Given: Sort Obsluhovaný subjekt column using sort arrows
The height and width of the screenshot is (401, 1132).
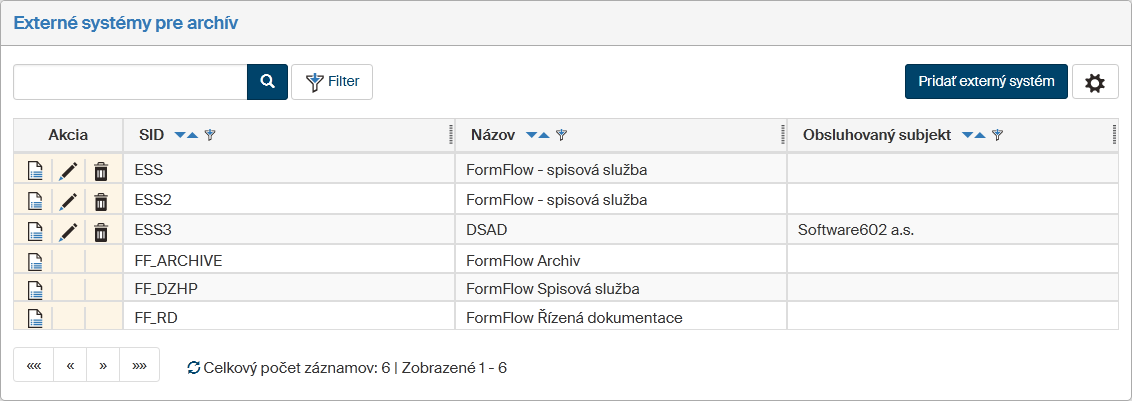Looking at the screenshot, I should click(973, 135).
